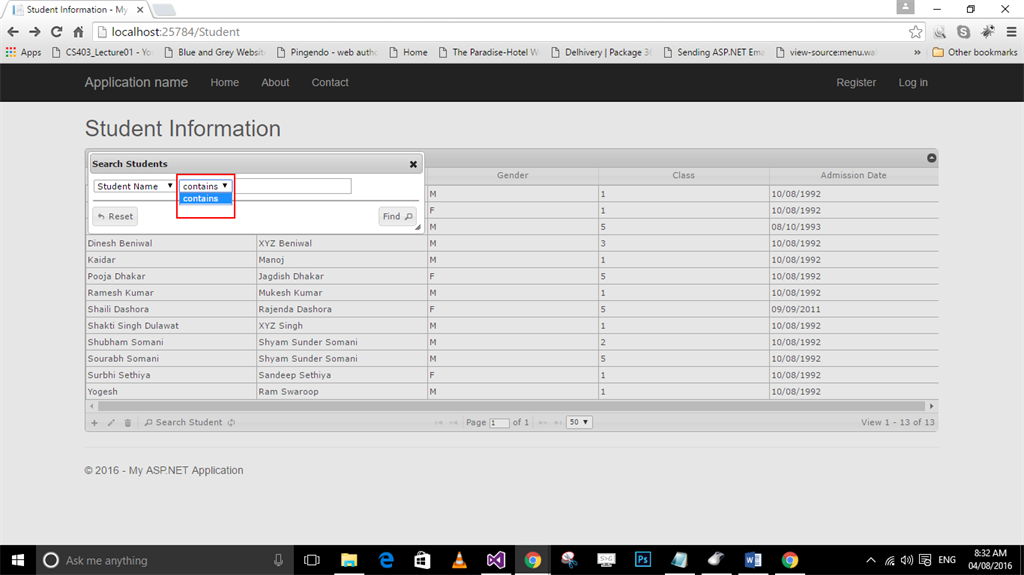1024x575 pixels.
Task: Expand the bookmarks overflow chevron
Action: coord(917,52)
